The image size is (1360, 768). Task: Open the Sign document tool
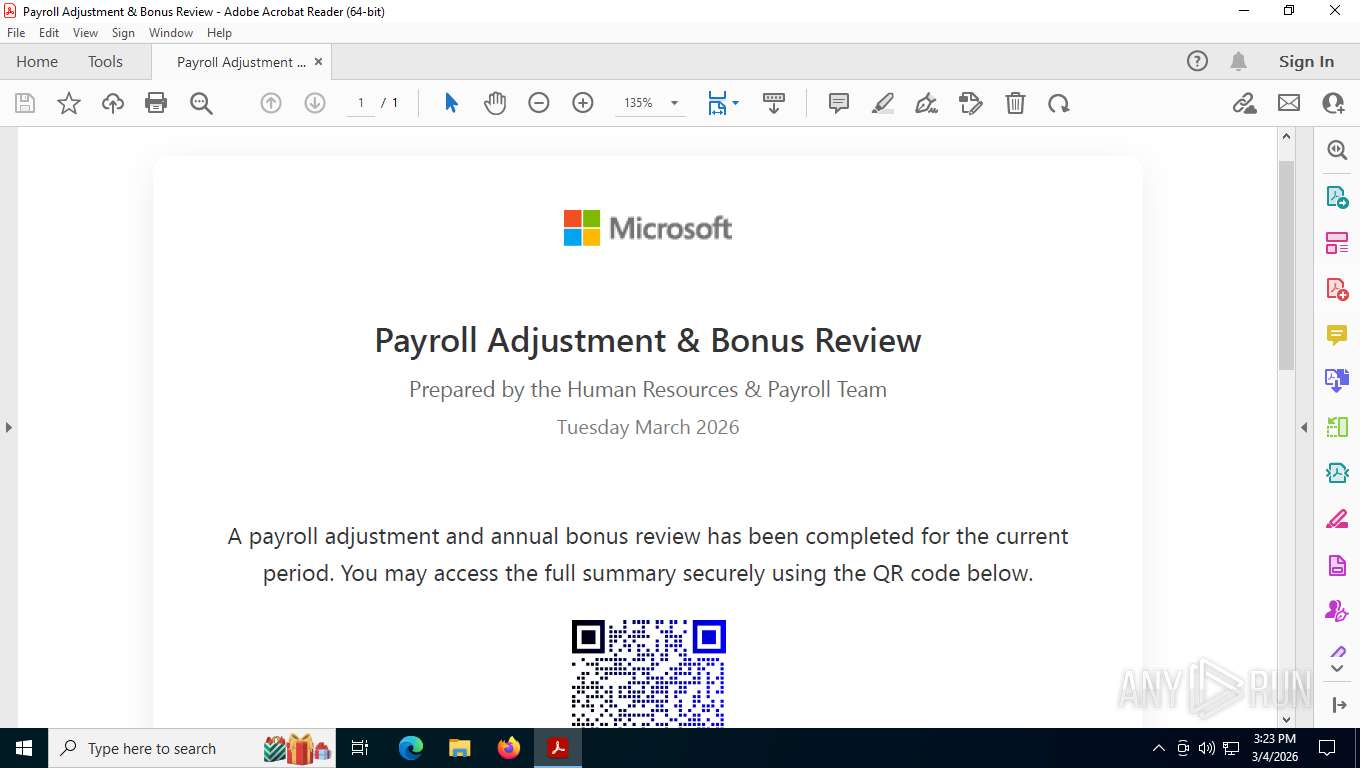click(927, 103)
